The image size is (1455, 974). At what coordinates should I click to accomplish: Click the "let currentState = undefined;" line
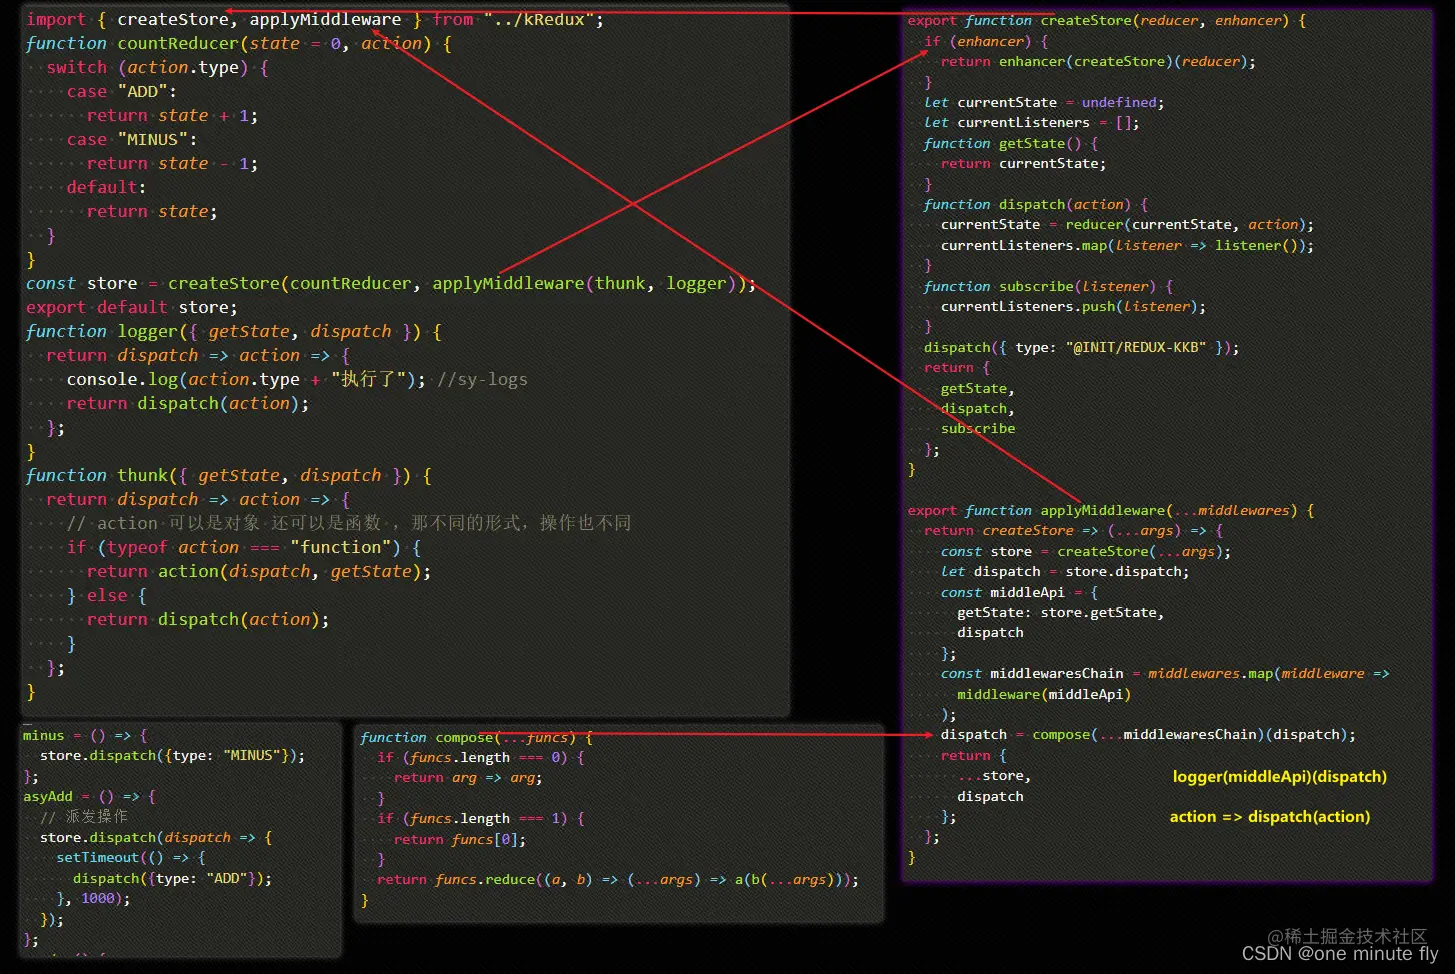click(1044, 102)
